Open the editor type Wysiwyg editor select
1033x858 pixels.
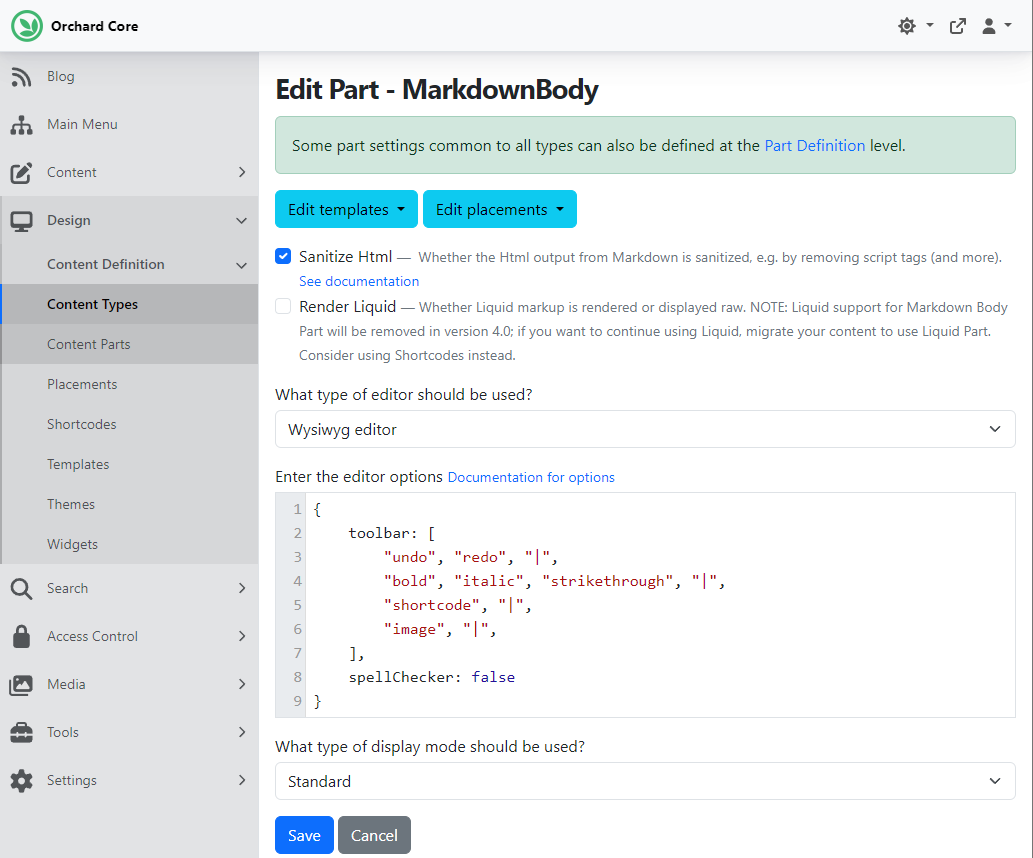pos(645,430)
